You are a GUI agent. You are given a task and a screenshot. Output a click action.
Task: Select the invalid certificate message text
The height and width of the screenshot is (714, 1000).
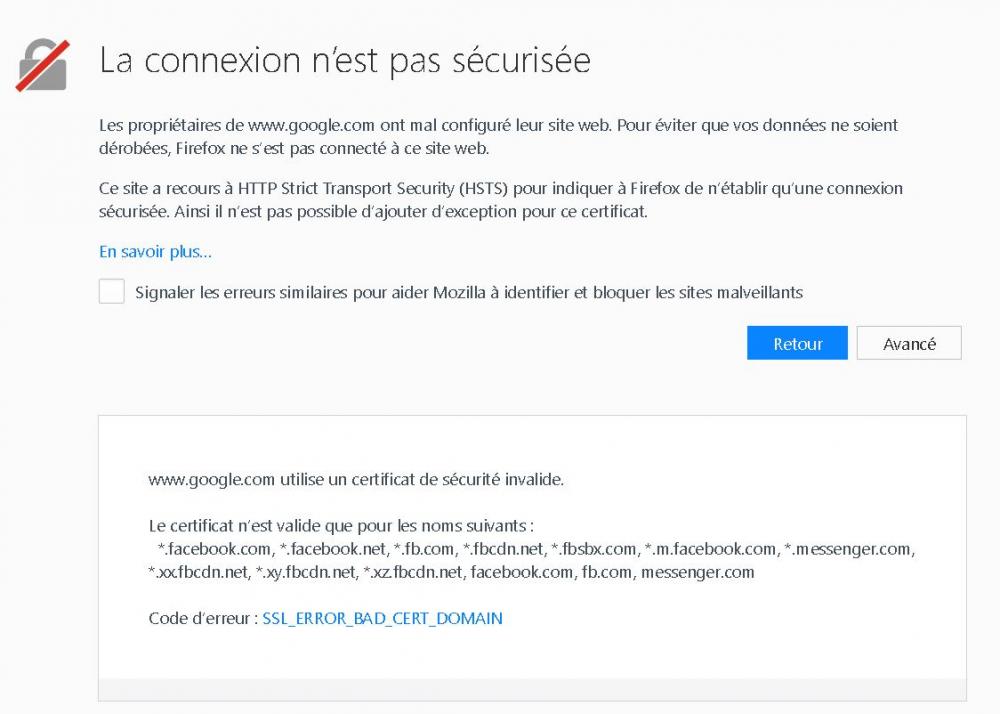click(355, 479)
